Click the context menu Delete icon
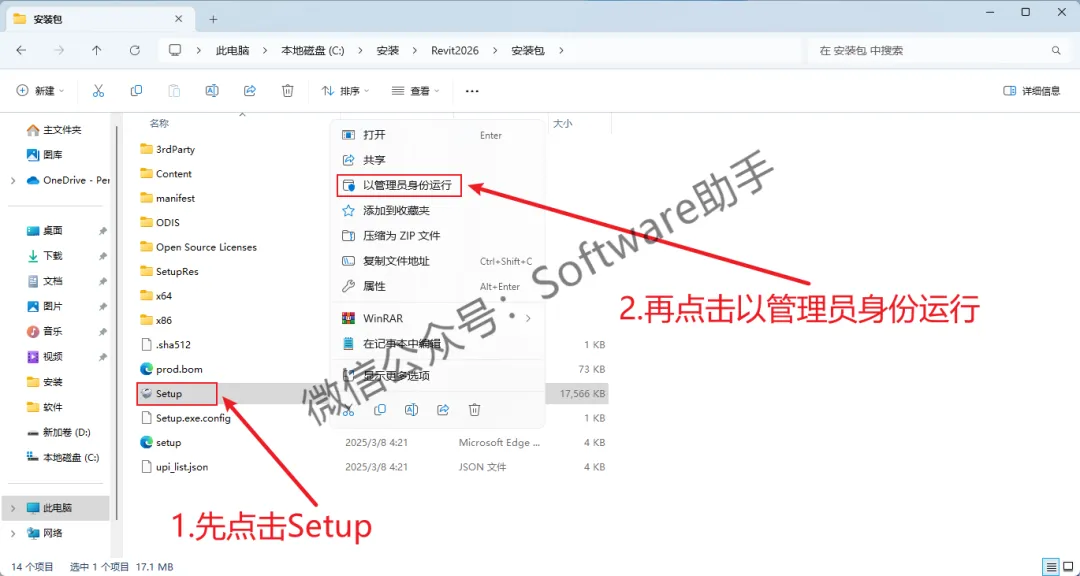 click(474, 410)
